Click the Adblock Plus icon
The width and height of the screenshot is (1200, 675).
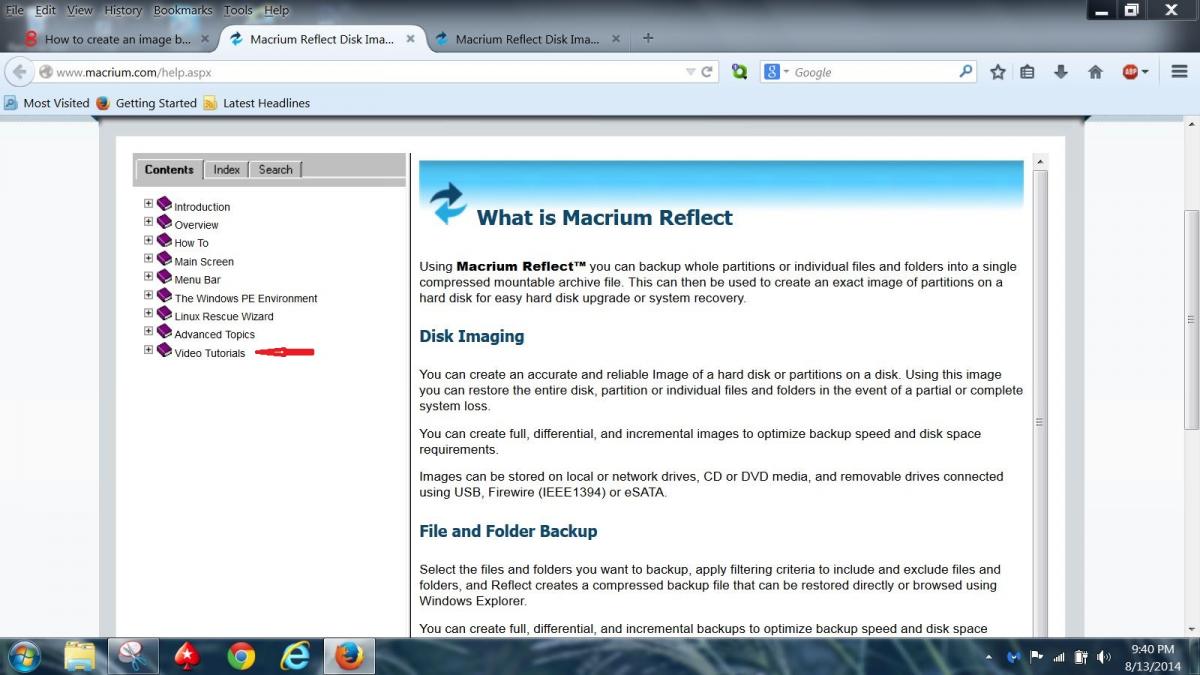coord(1129,72)
